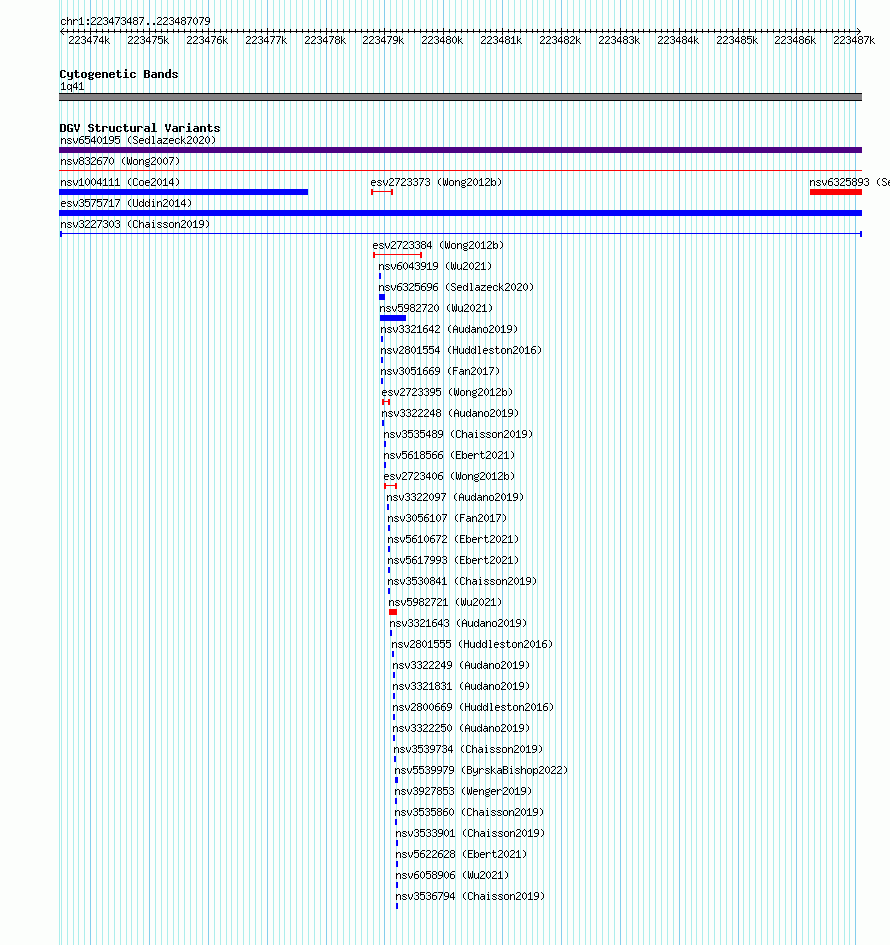890x945 pixels.
Task: Open nsv3322097 (Audano2019) label
Action: coord(455,498)
